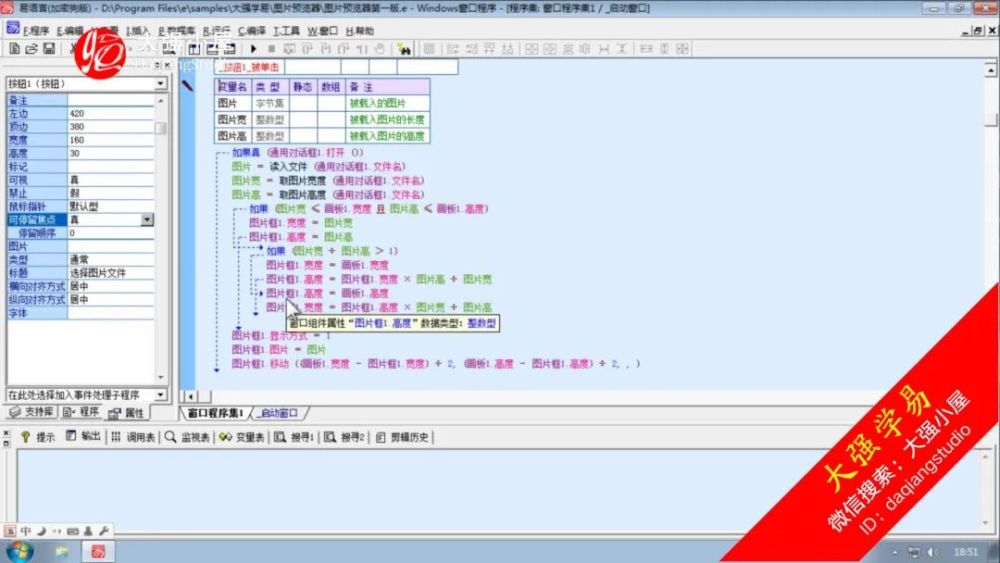
Task: Select the 窗口程序集1 editor tab
Action: 215,413
